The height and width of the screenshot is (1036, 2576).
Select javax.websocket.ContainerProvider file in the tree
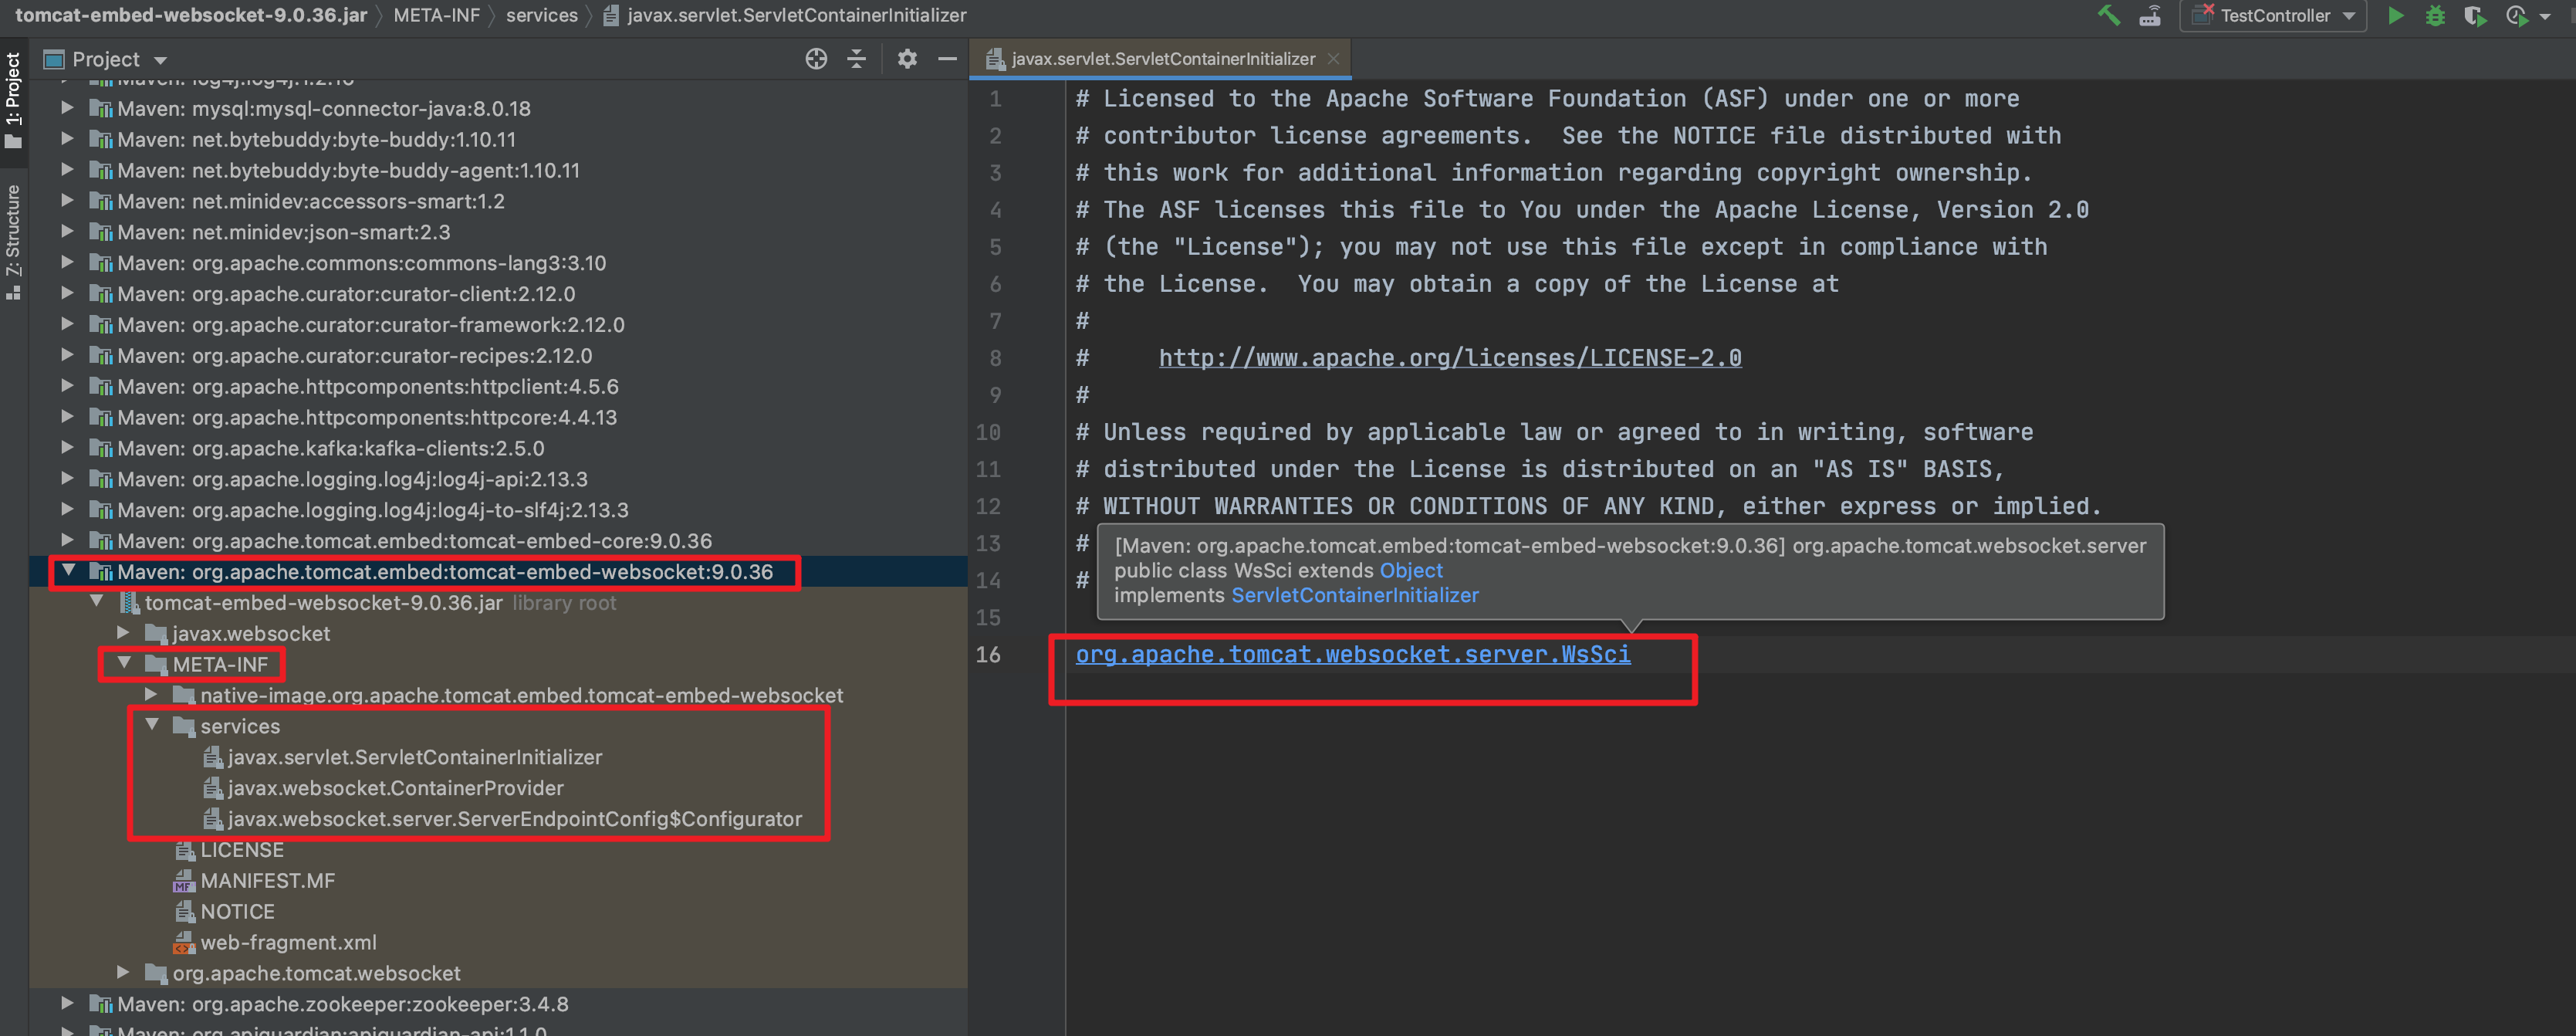(x=395, y=788)
